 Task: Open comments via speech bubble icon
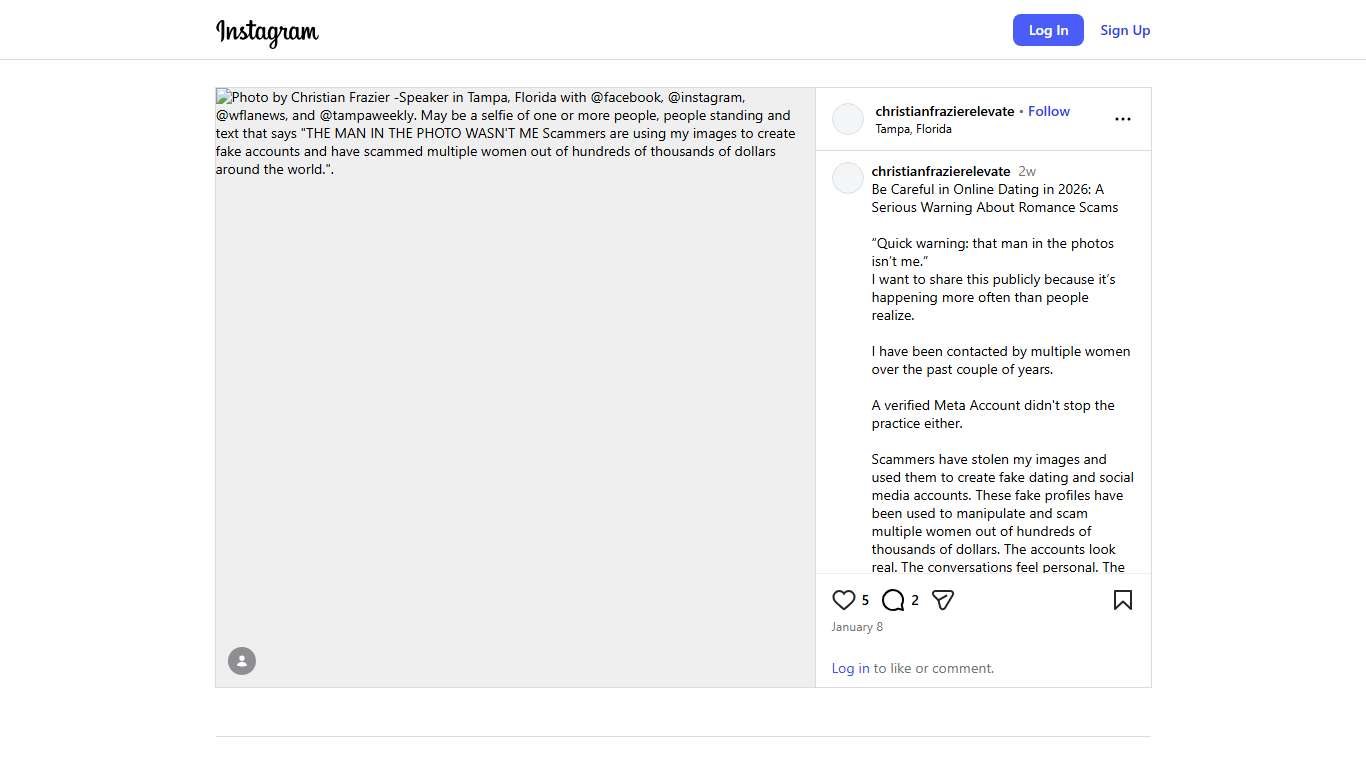coord(893,600)
